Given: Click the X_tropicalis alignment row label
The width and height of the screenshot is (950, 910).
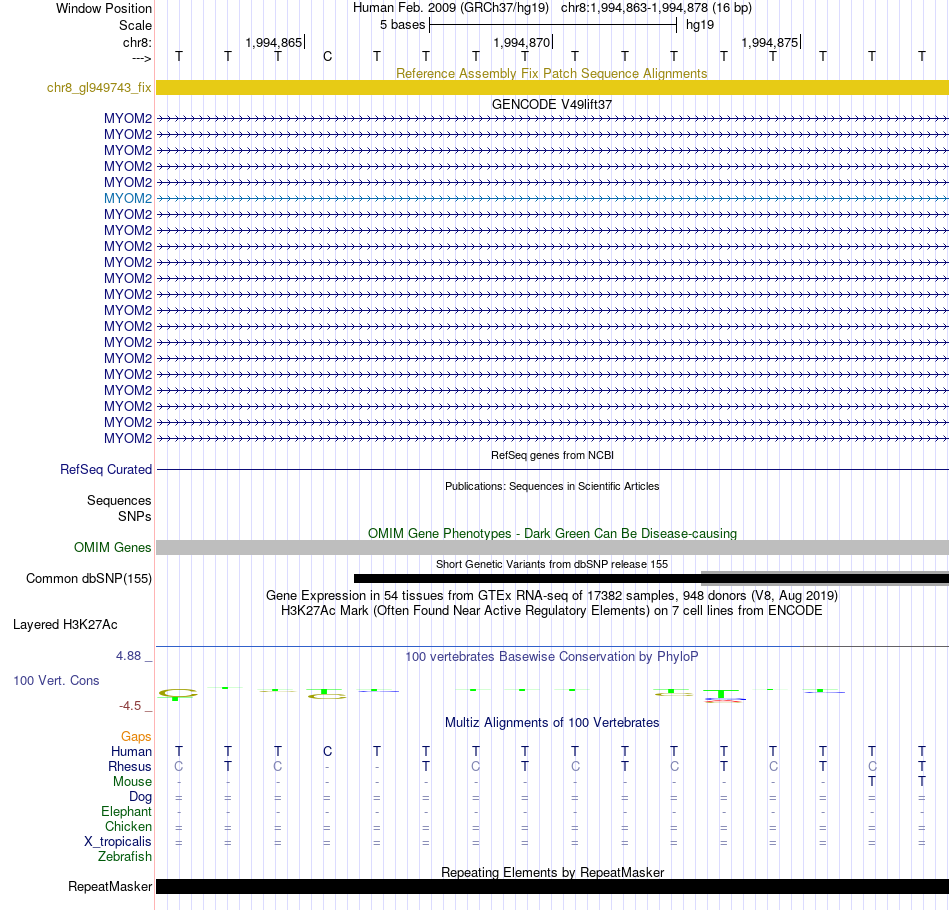Looking at the screenshot, I should click(118, 842).
